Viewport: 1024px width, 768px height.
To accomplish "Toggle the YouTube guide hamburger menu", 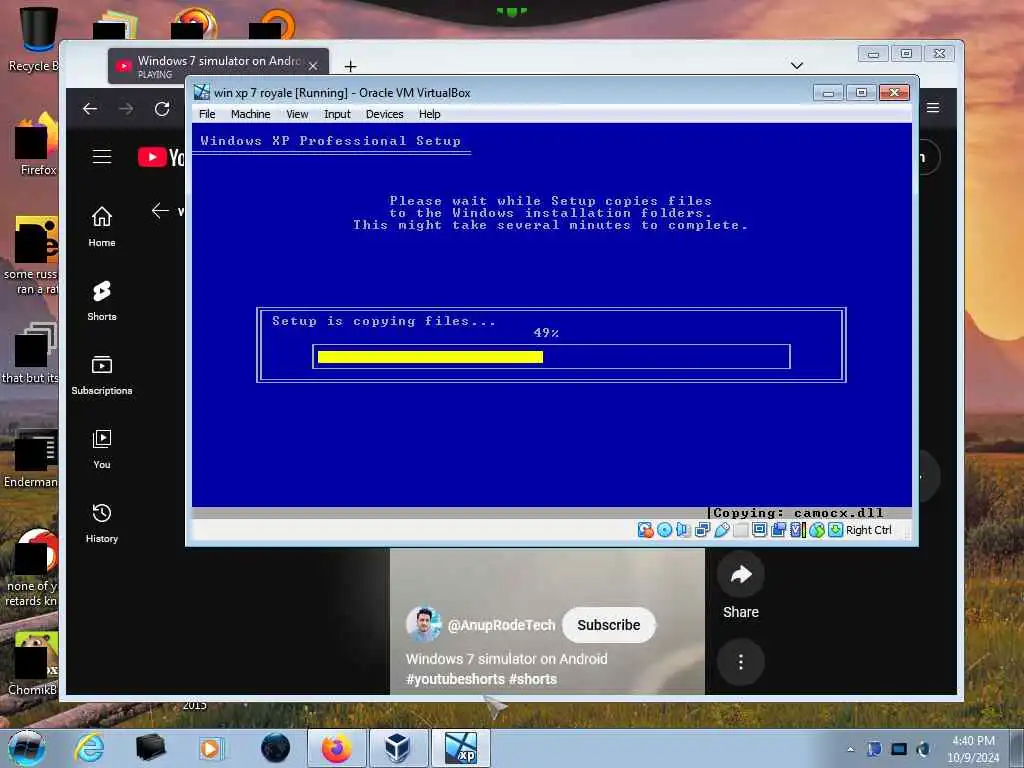I will [x=102, y=157].
